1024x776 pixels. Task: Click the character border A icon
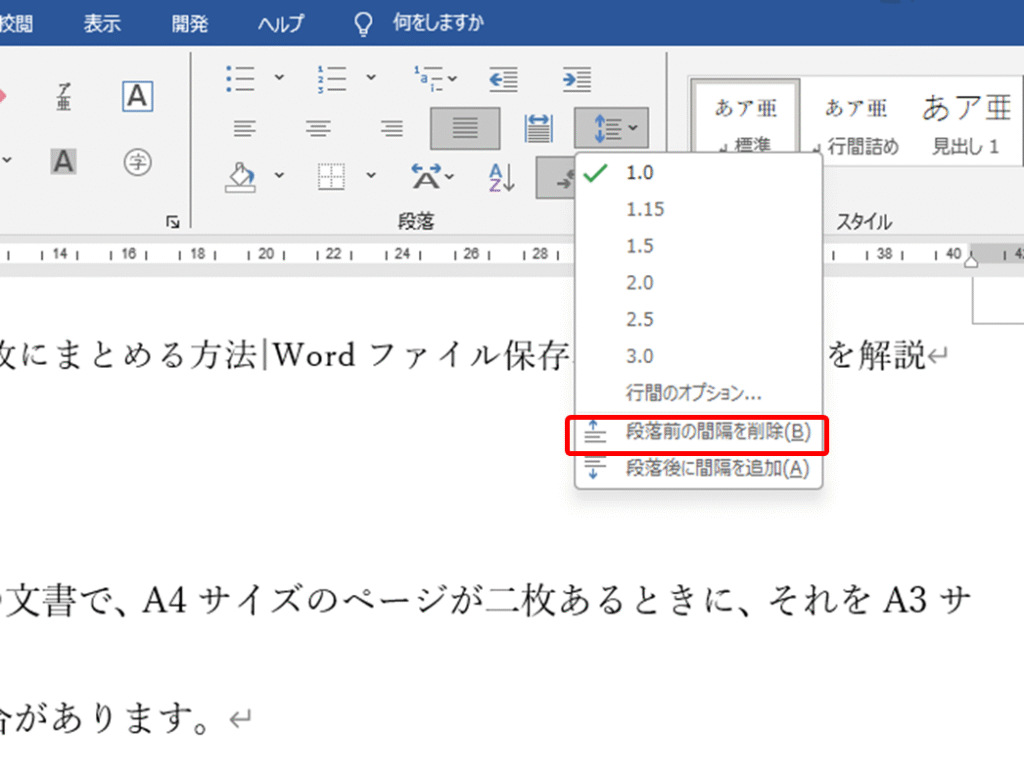pyautogui.click(x=137, y=97)
